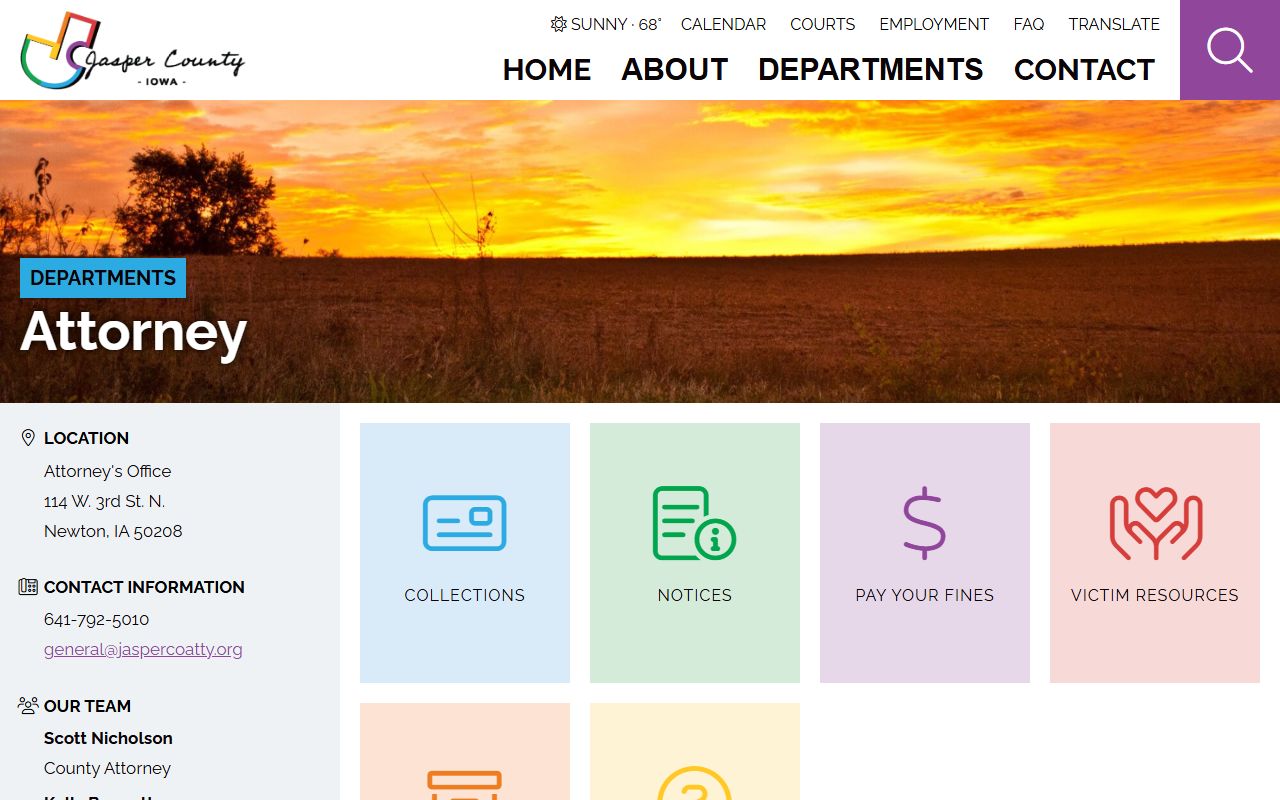This screenshot has width=1280, height=800.
Task: Open the Victim Resources heart-hands icon
Action: pyautogui.click(x=1155, y=523)
